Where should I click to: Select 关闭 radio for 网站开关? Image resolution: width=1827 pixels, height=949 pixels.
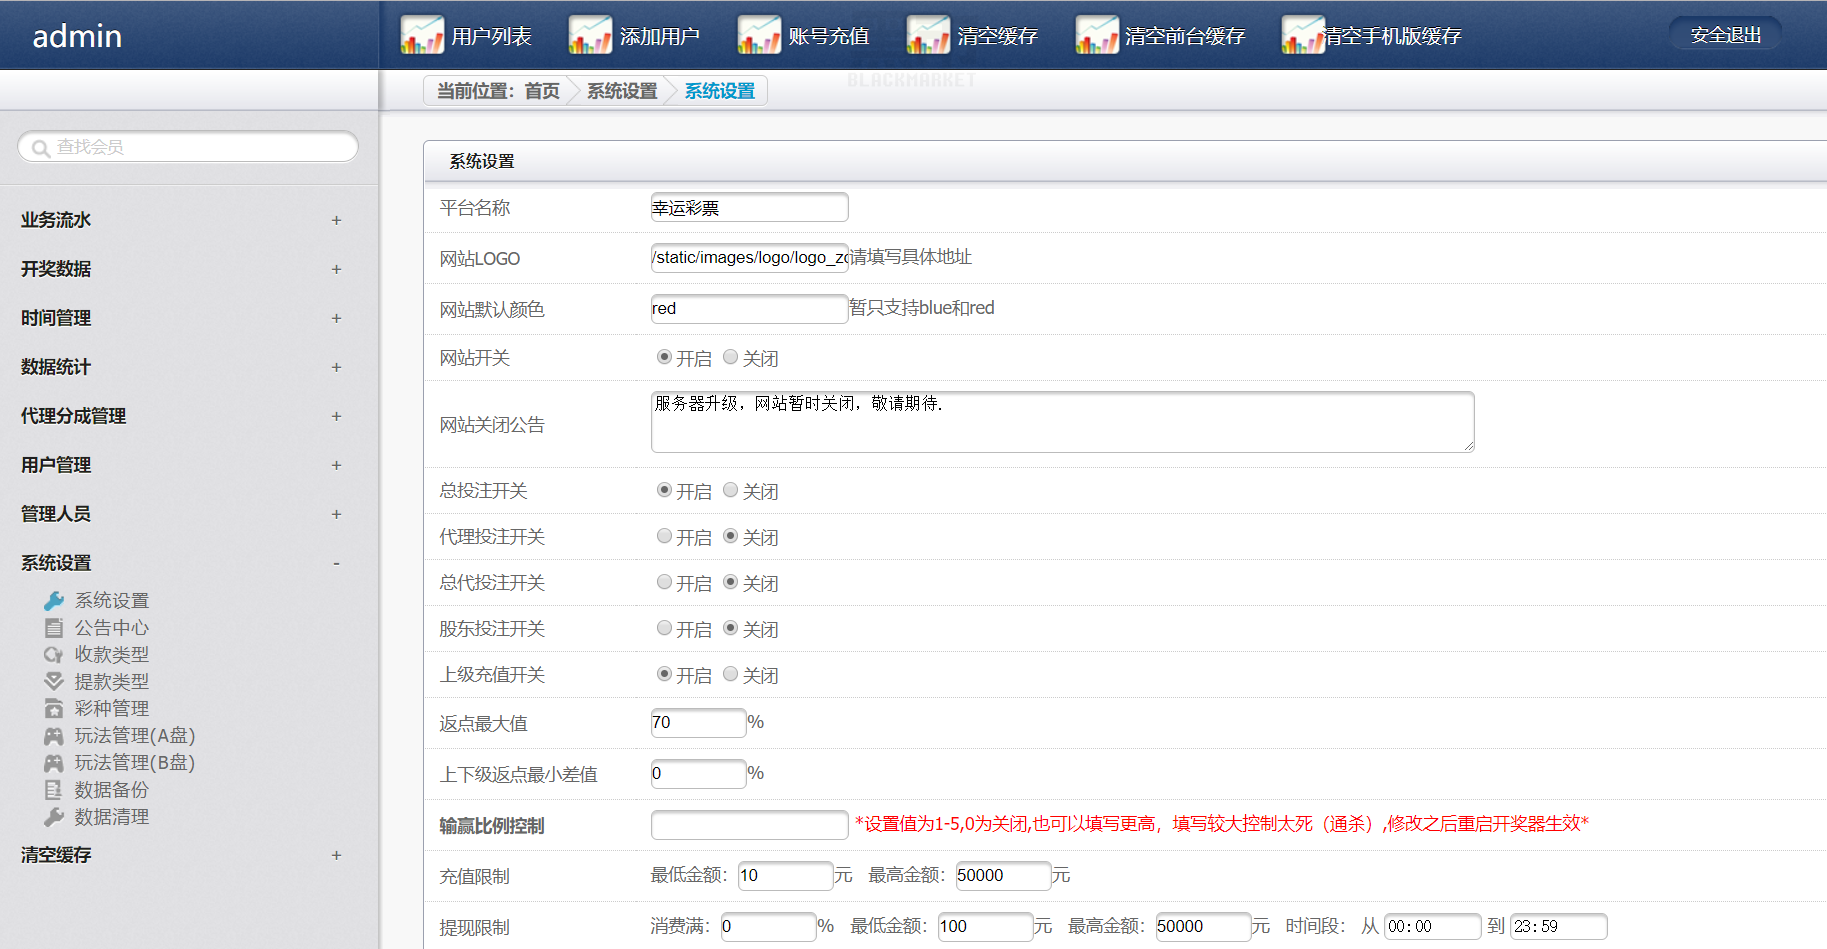pos(731,357)
